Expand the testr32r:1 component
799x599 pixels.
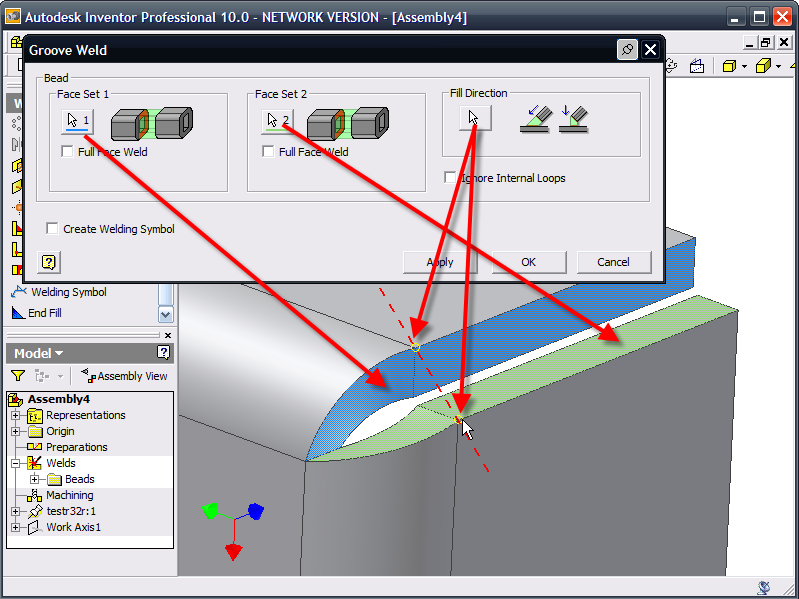pos(16,511)
